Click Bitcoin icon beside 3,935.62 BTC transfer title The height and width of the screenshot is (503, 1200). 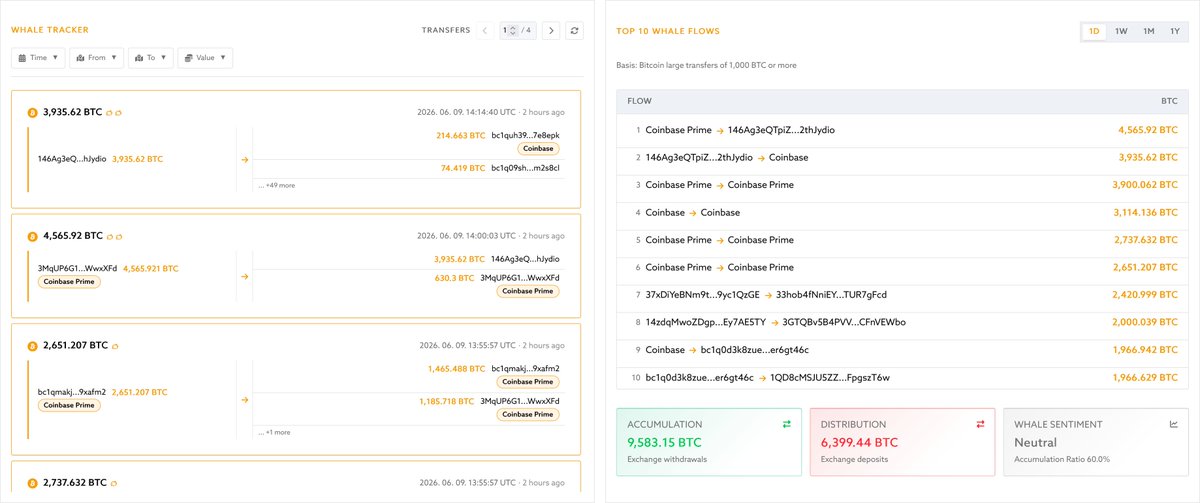coord(32,113)
